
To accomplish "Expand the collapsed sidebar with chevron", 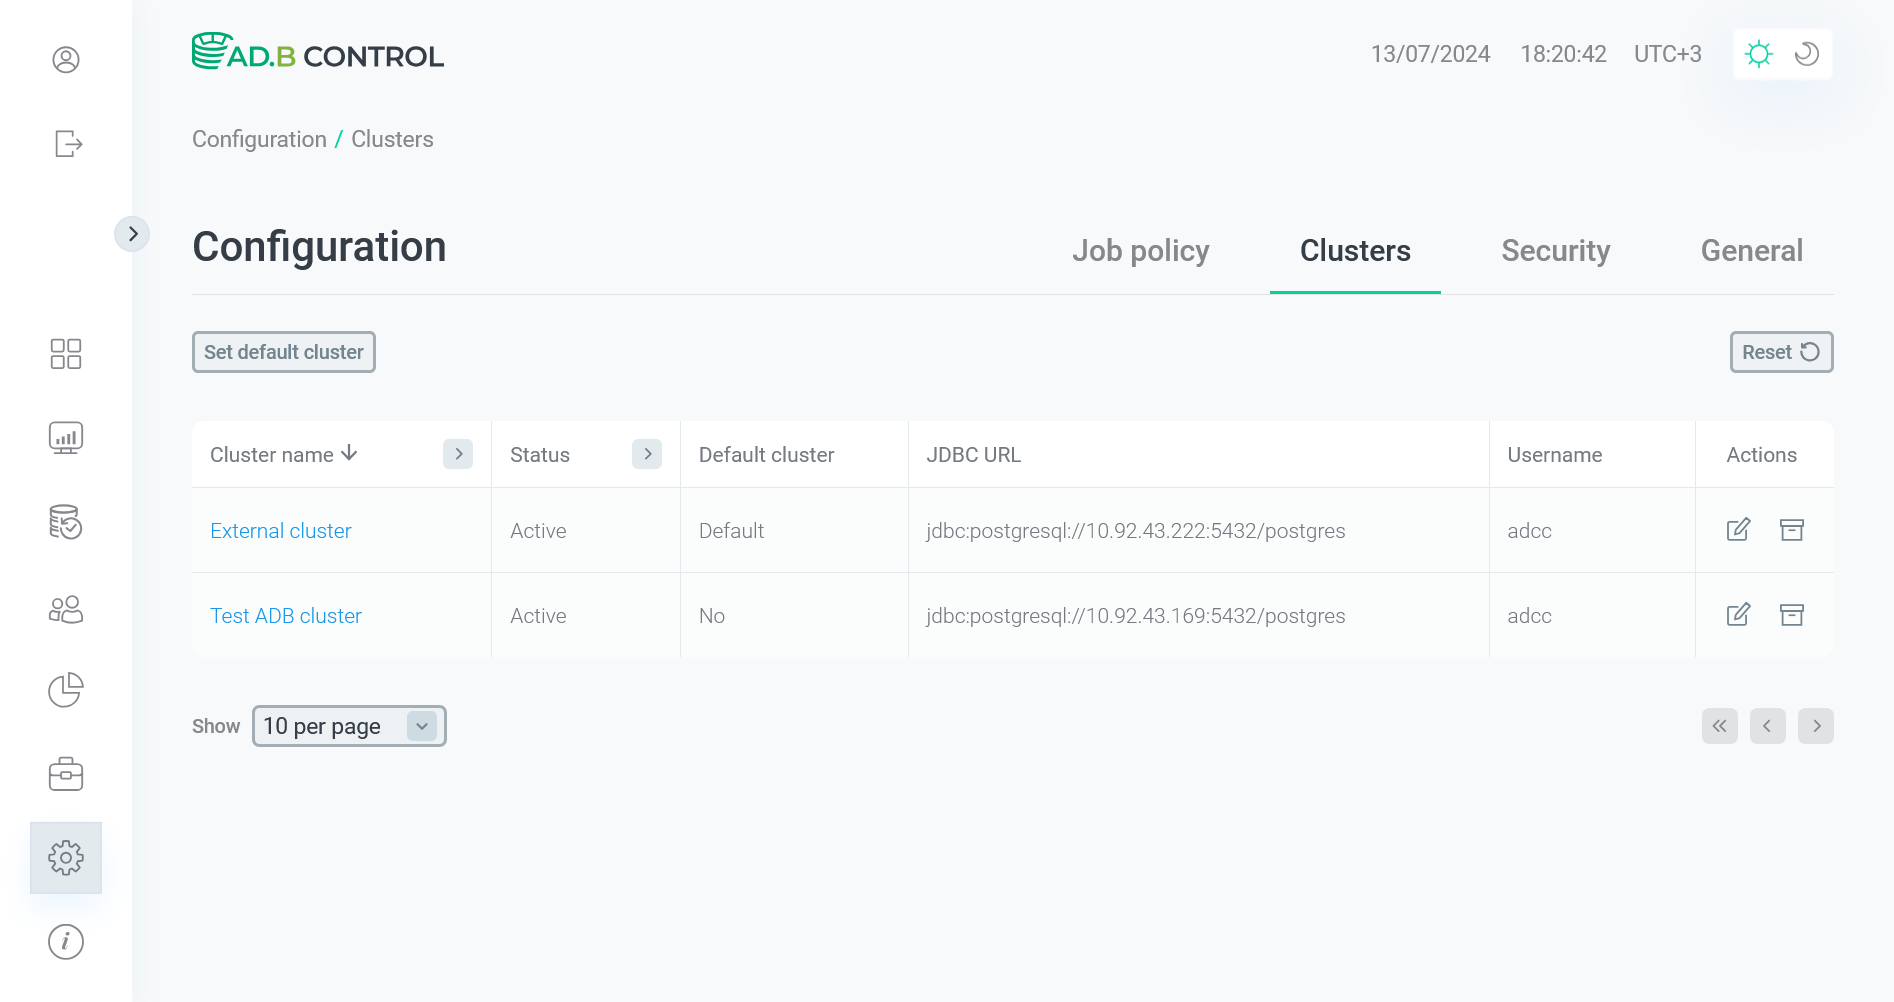I will 133,233.
